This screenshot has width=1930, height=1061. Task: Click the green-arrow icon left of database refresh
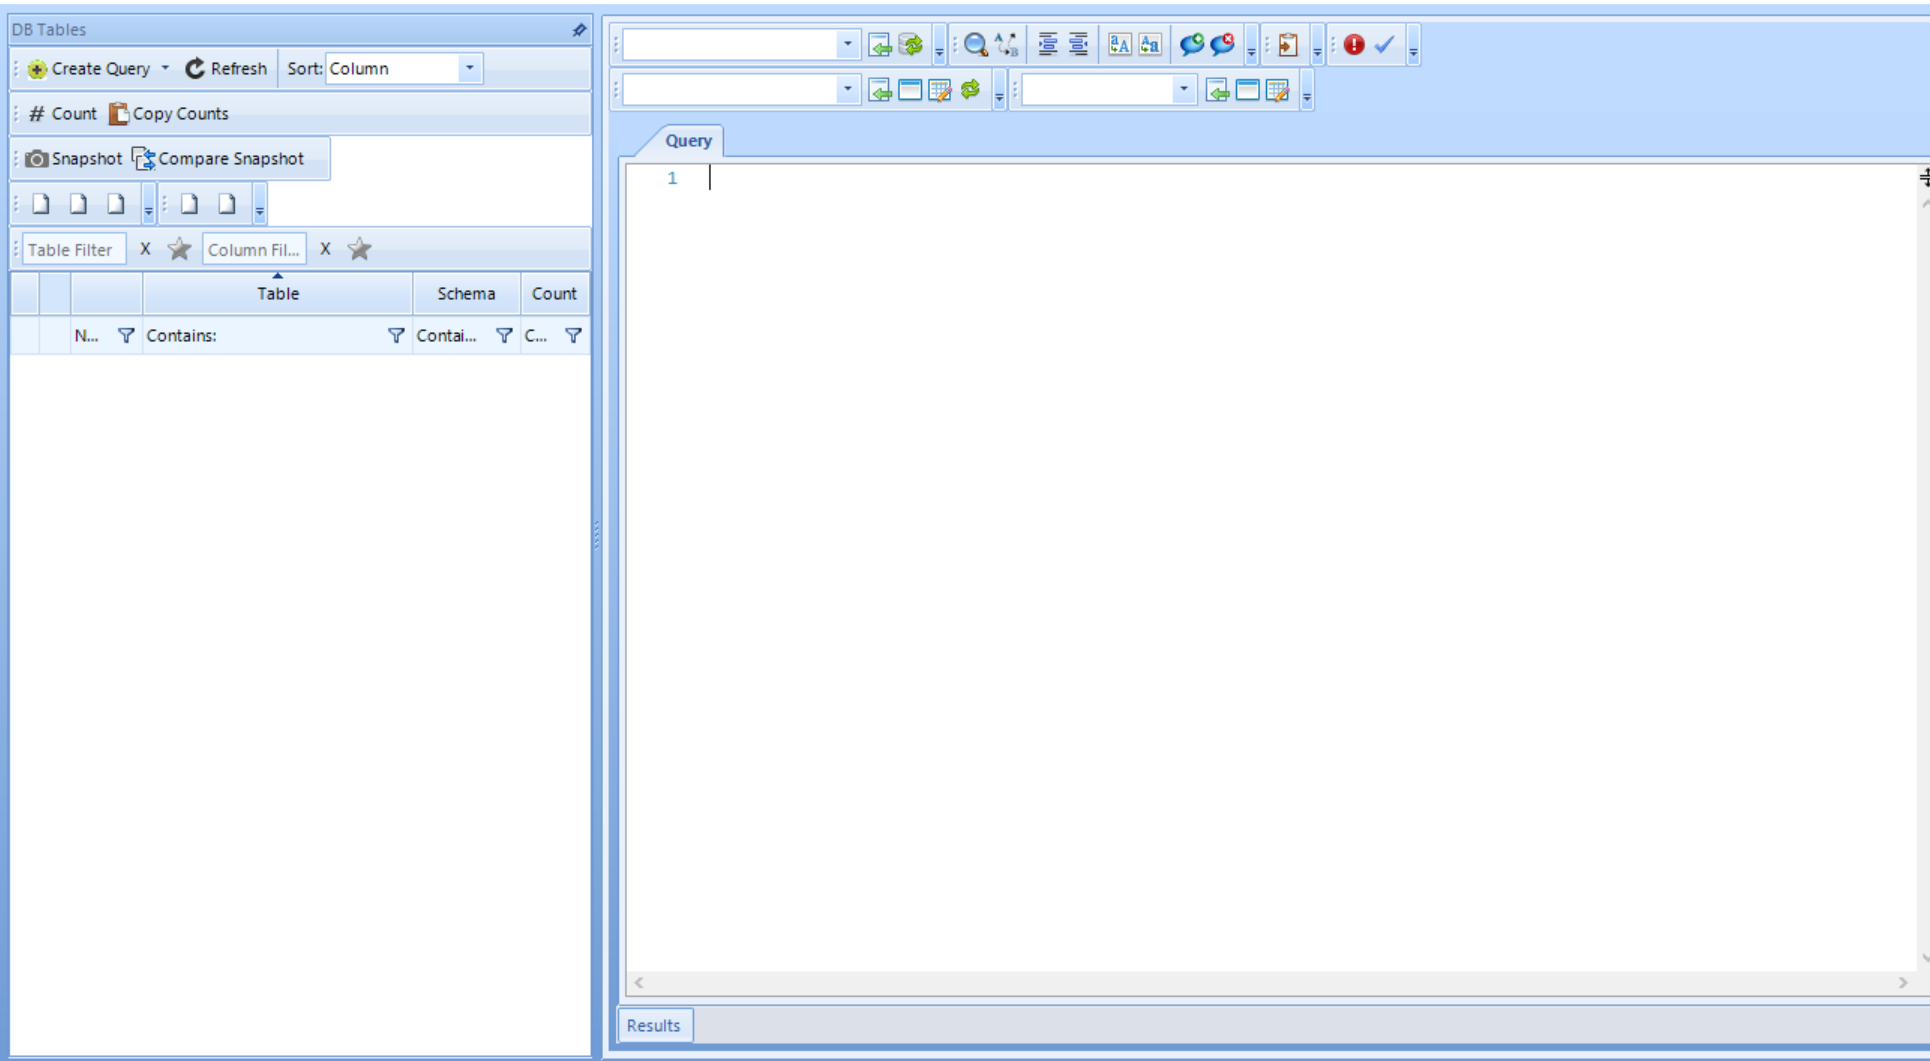tap(880, 44)
